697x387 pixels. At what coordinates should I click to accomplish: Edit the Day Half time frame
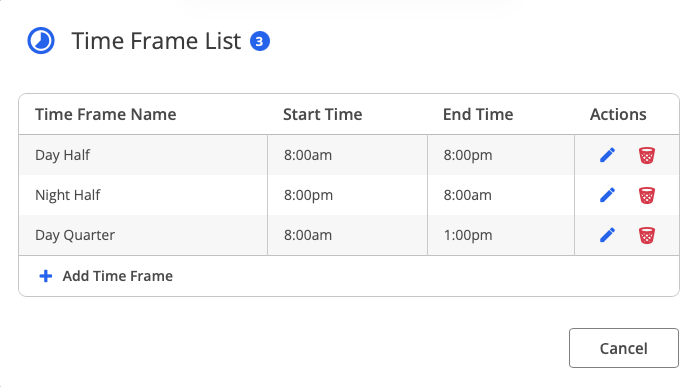[x=607, y=155]
